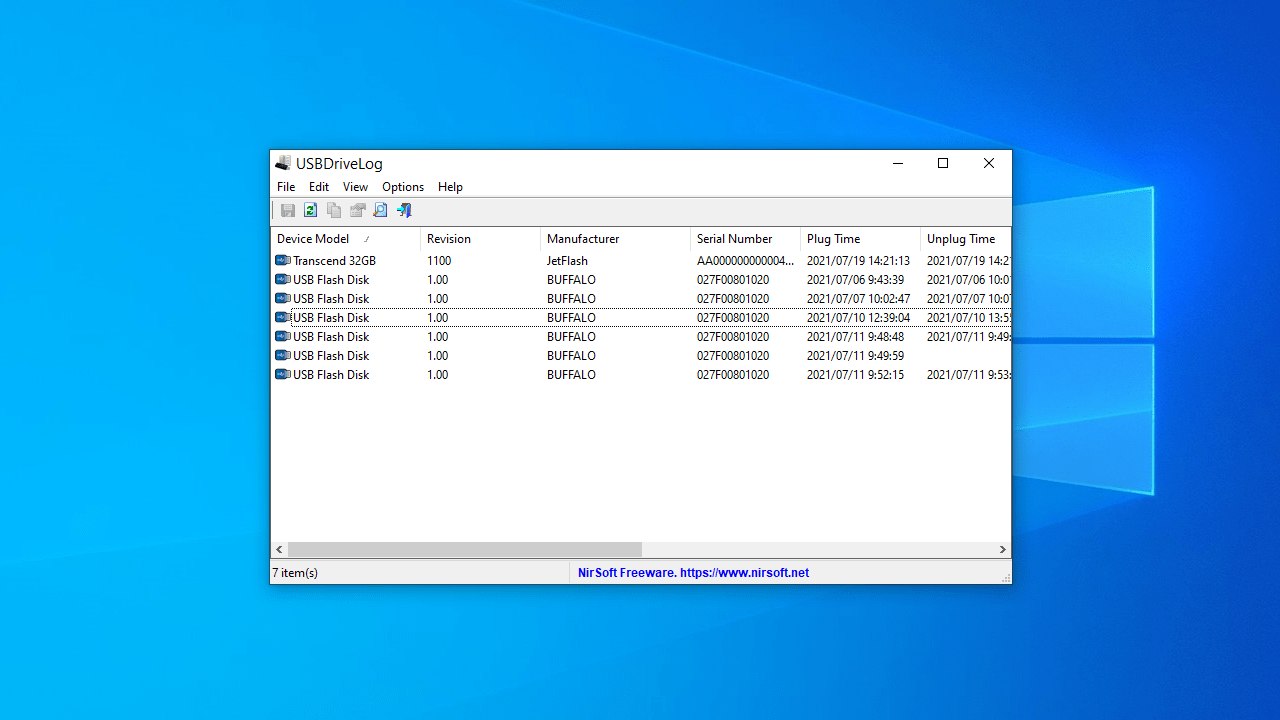Click drive icon of row plugged 2021/07/11 9:52:15
1280x720 pixels.
(x=283, y=374)
